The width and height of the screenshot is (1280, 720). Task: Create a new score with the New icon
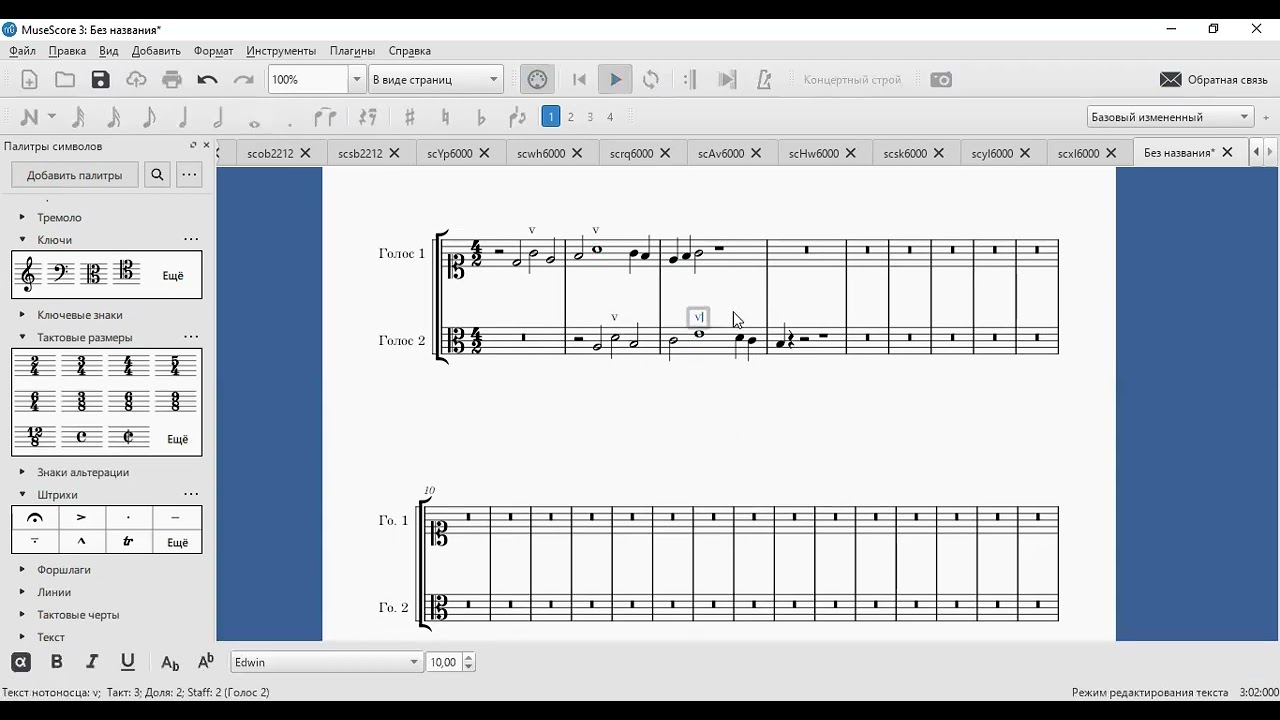29,80
